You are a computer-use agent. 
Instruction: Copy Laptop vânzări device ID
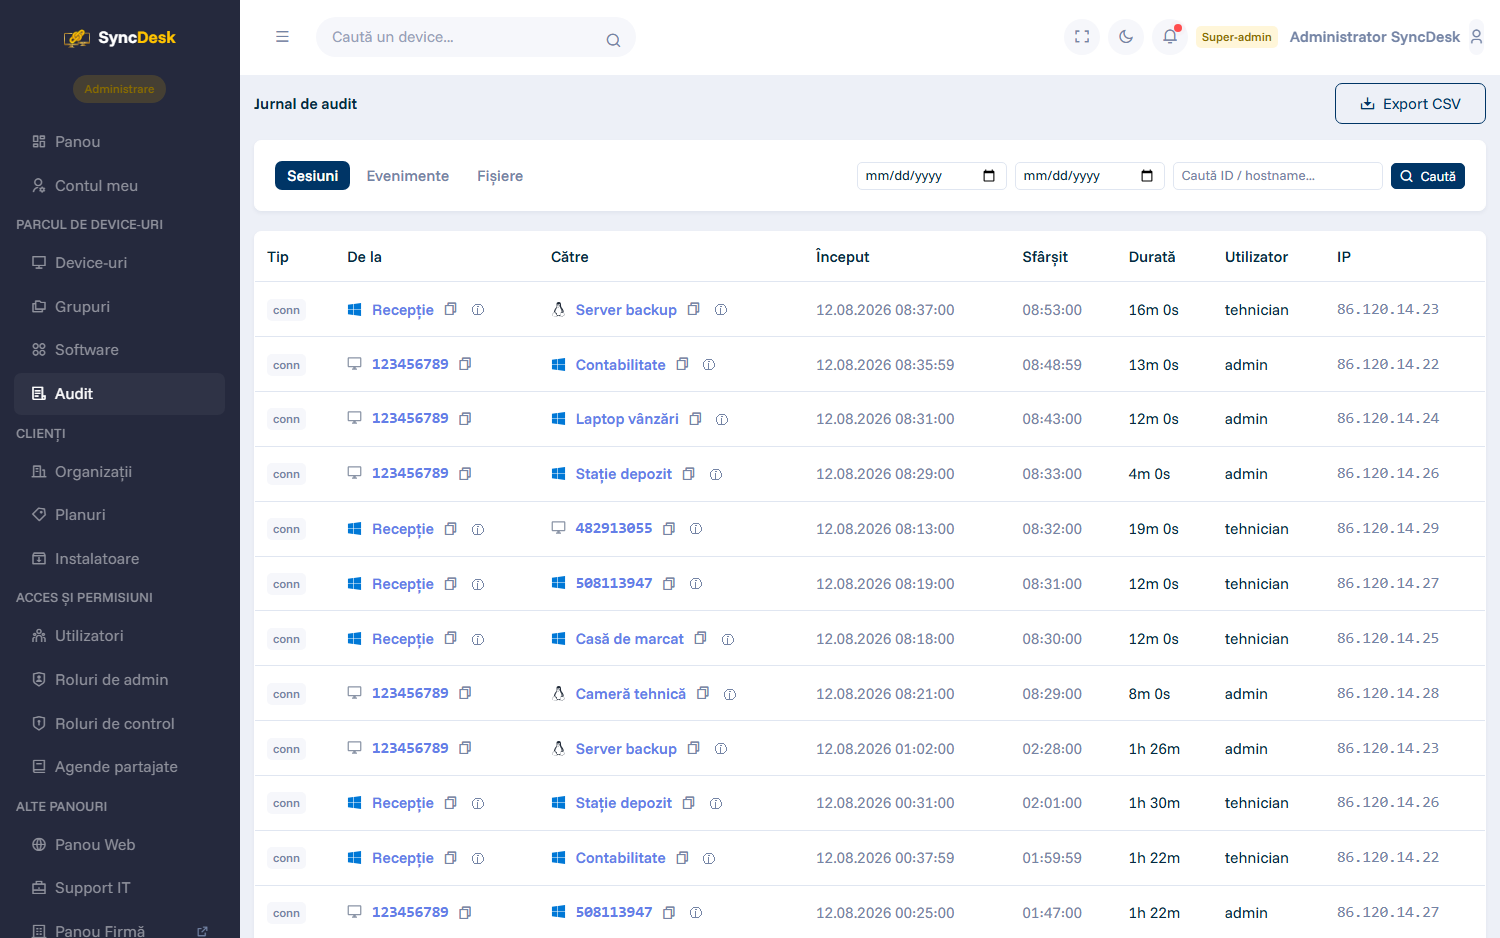696,419
